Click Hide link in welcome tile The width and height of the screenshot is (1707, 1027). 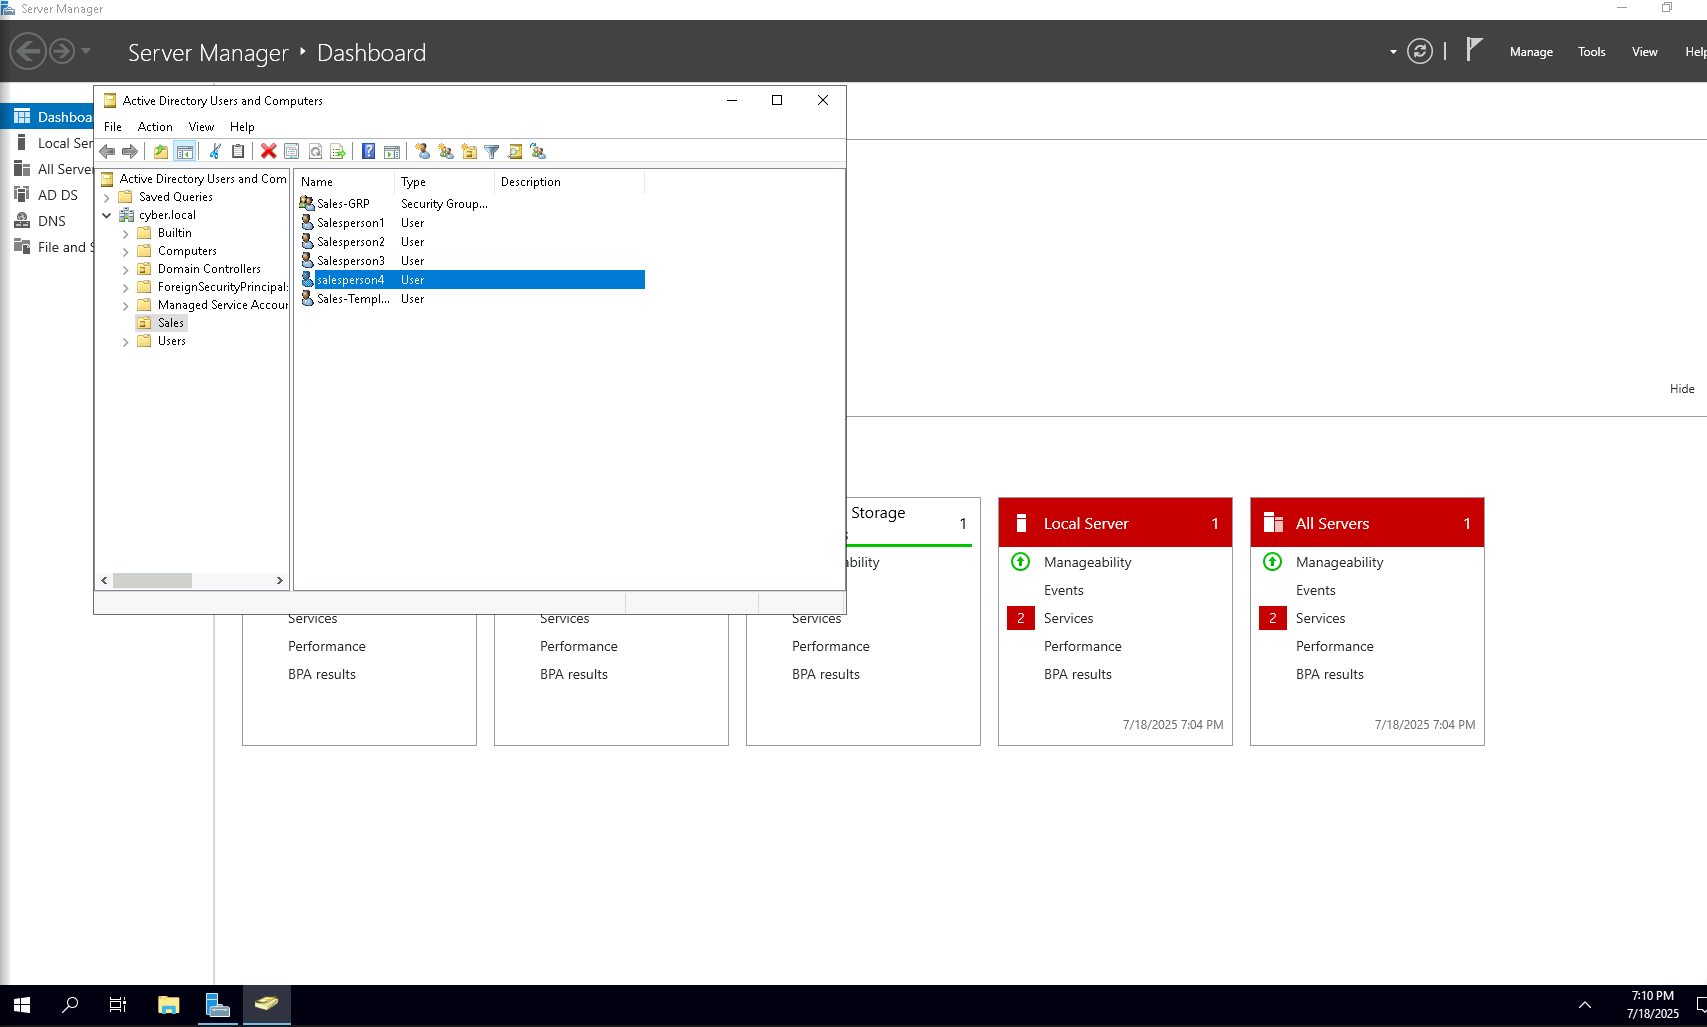coord(1682,389)
